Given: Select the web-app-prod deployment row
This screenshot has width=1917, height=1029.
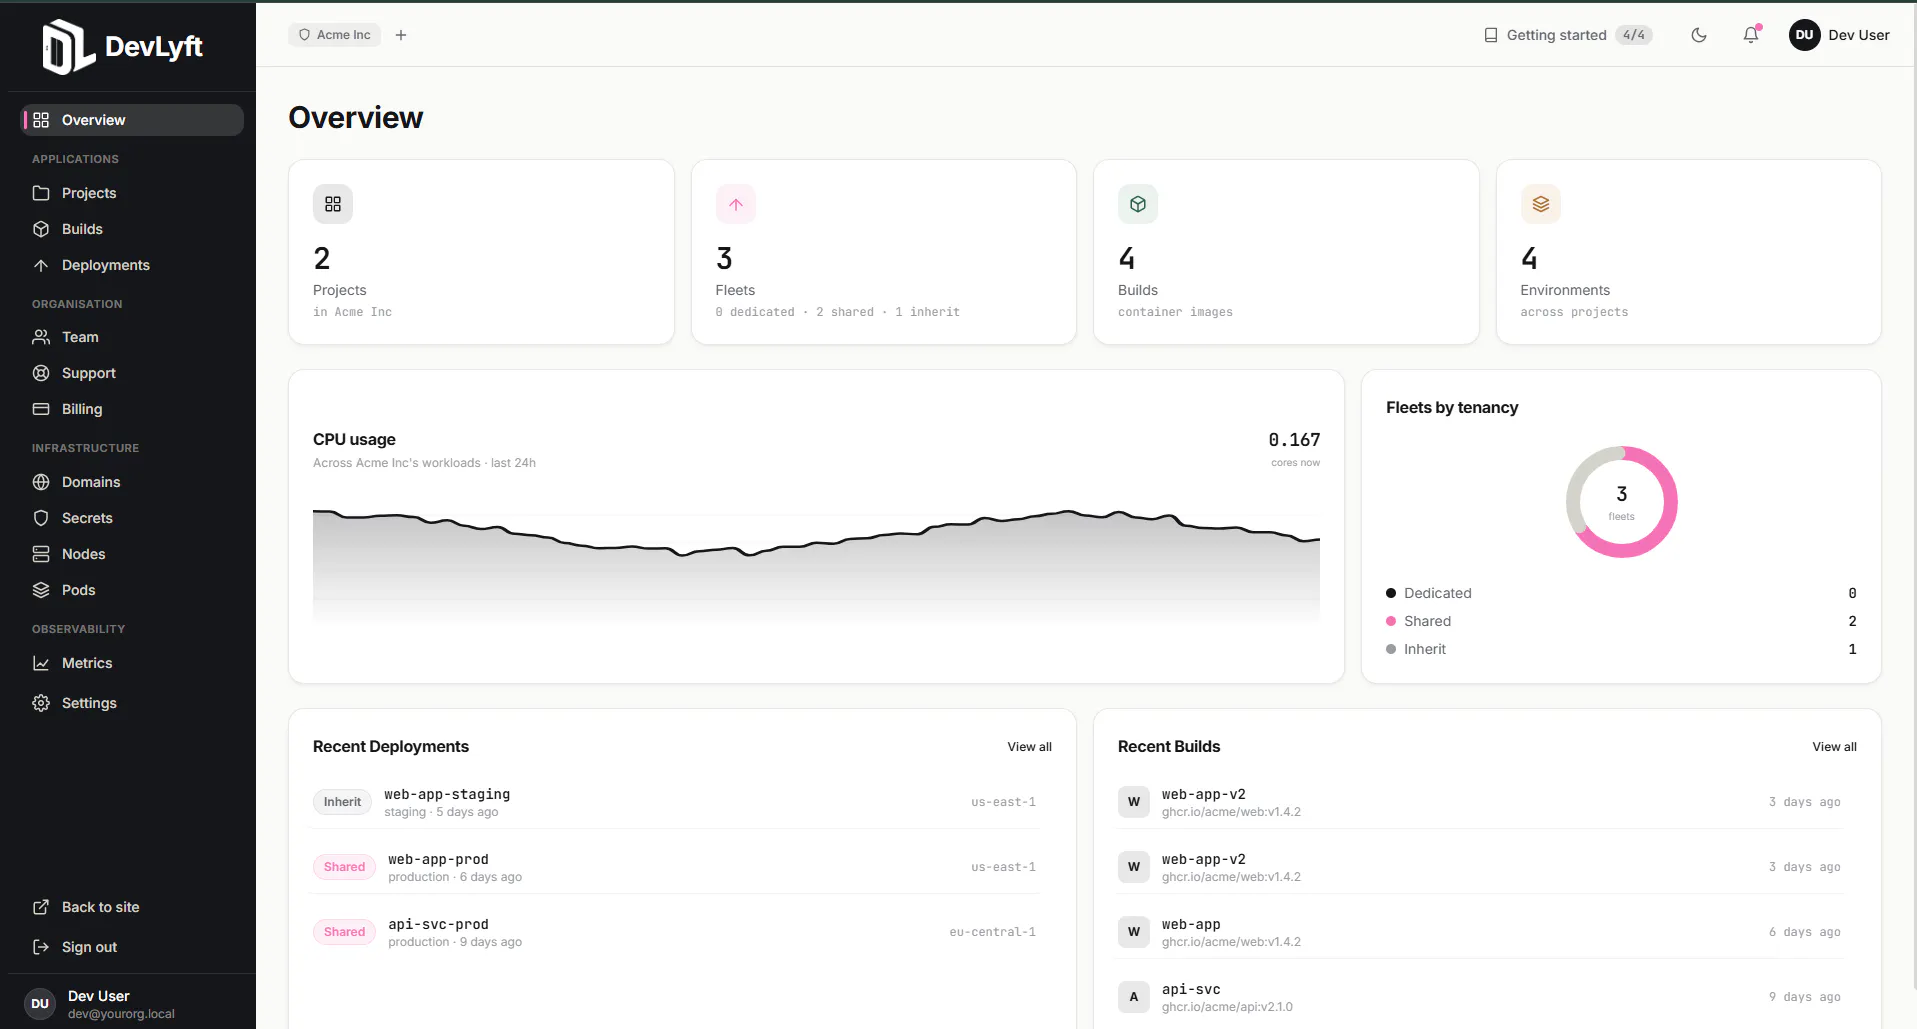Looking at the screenshot, I should pyautogui.click(x=675, y=867).
